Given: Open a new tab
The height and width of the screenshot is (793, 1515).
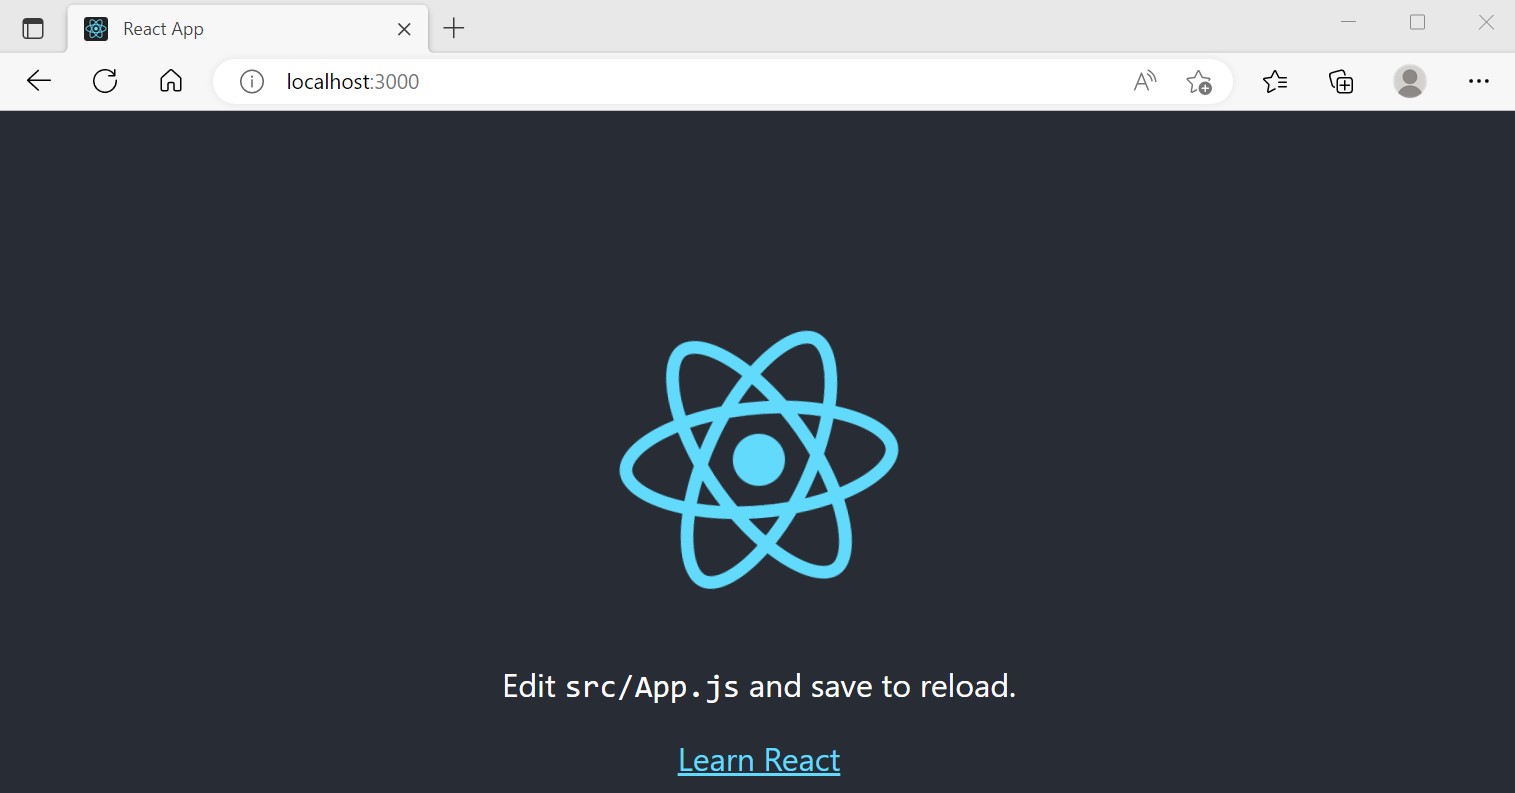Looking at the screenshot, I should (x=454, y=29).
